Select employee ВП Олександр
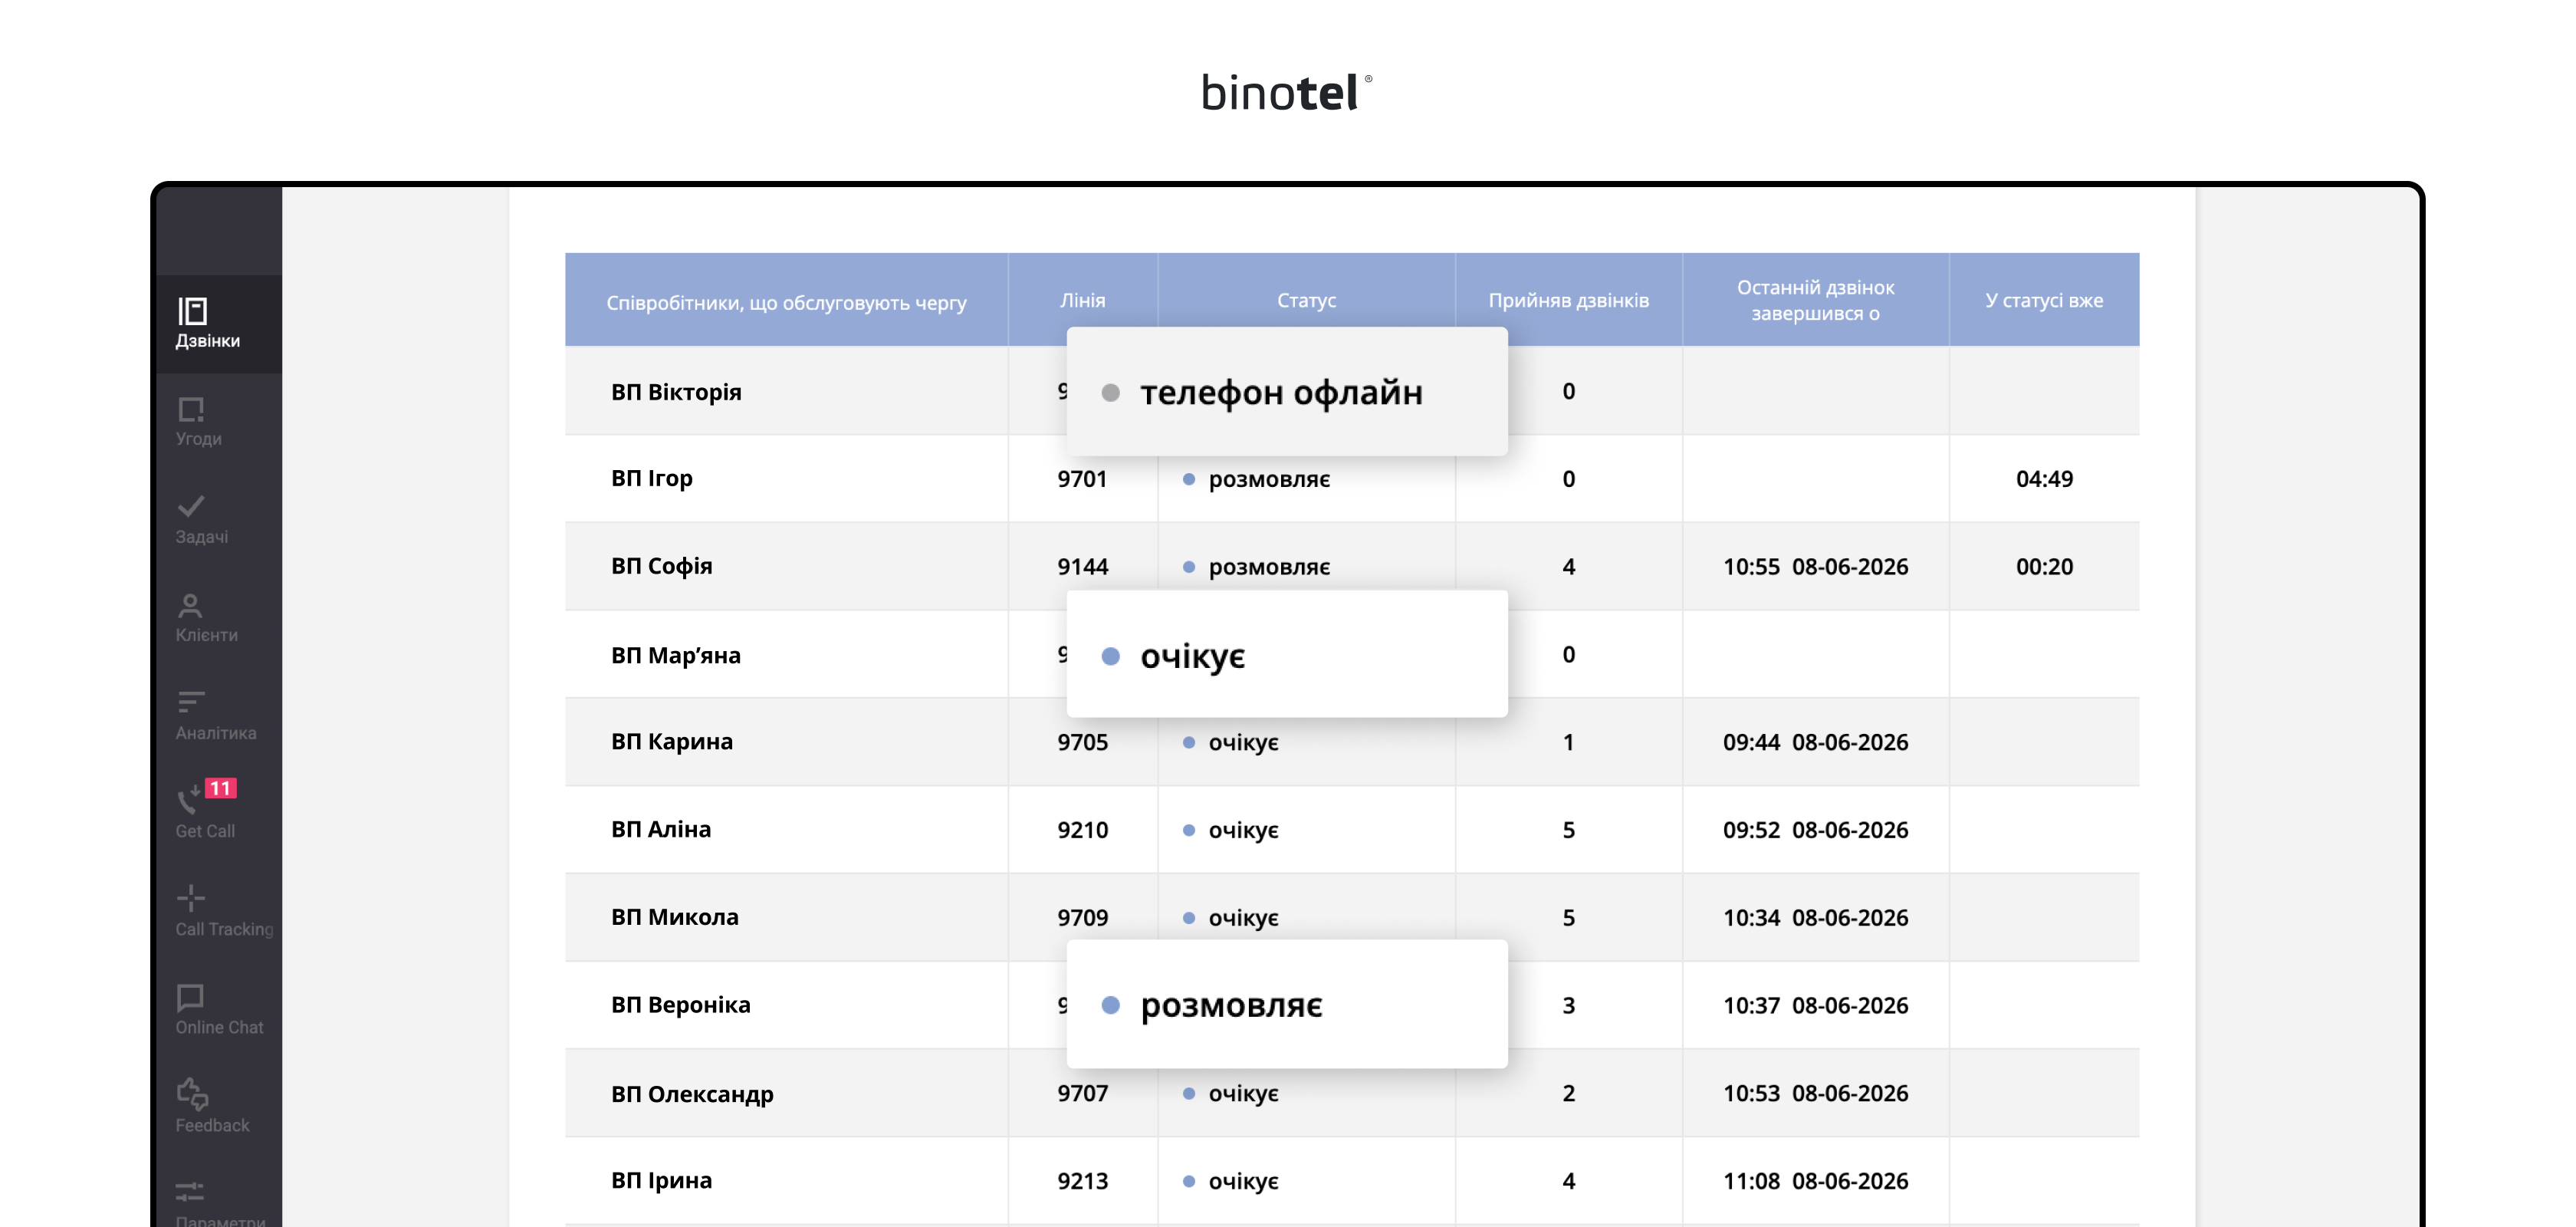The image size is (2576, 1227). pos(692,1094)
